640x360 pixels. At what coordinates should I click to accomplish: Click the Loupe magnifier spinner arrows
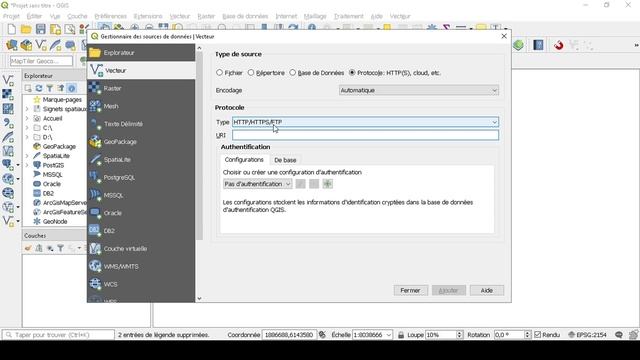coord(459,335)
